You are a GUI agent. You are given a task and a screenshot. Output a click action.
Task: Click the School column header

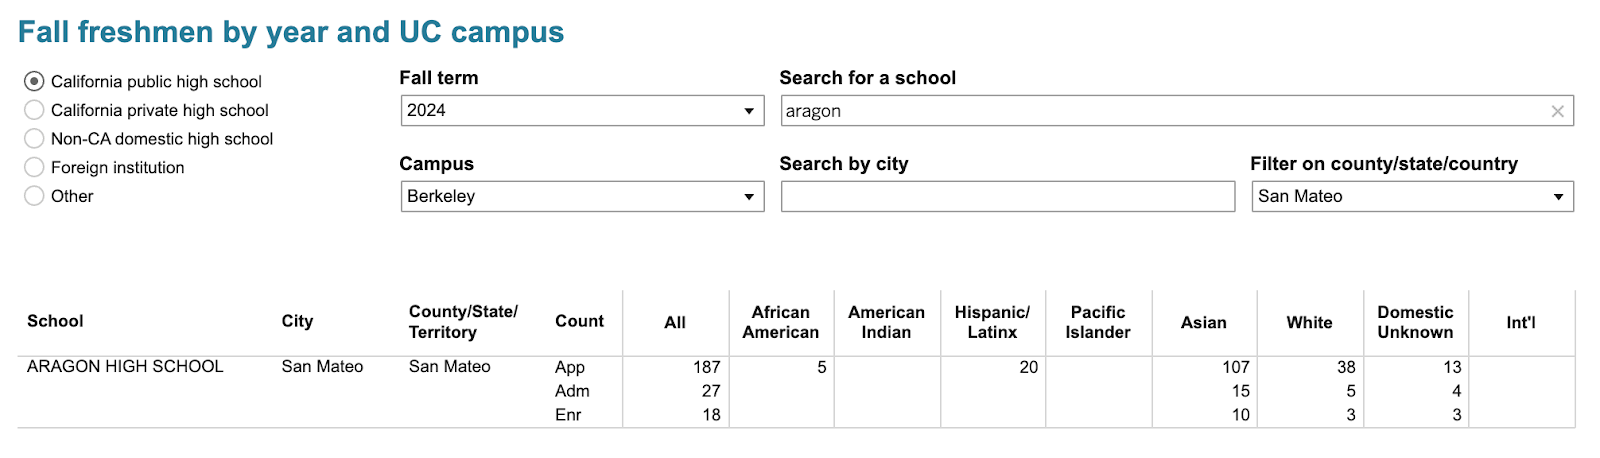[55, 321]
